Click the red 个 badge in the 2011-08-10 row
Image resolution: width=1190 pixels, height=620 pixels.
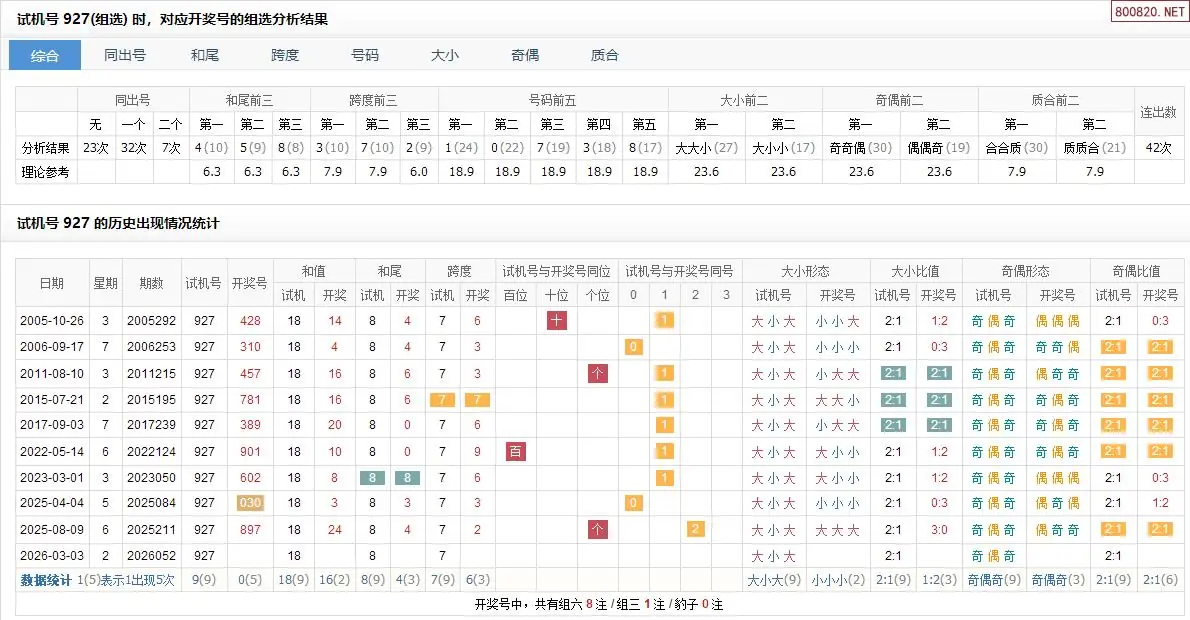pyautogui.click(x=598, y=373)
